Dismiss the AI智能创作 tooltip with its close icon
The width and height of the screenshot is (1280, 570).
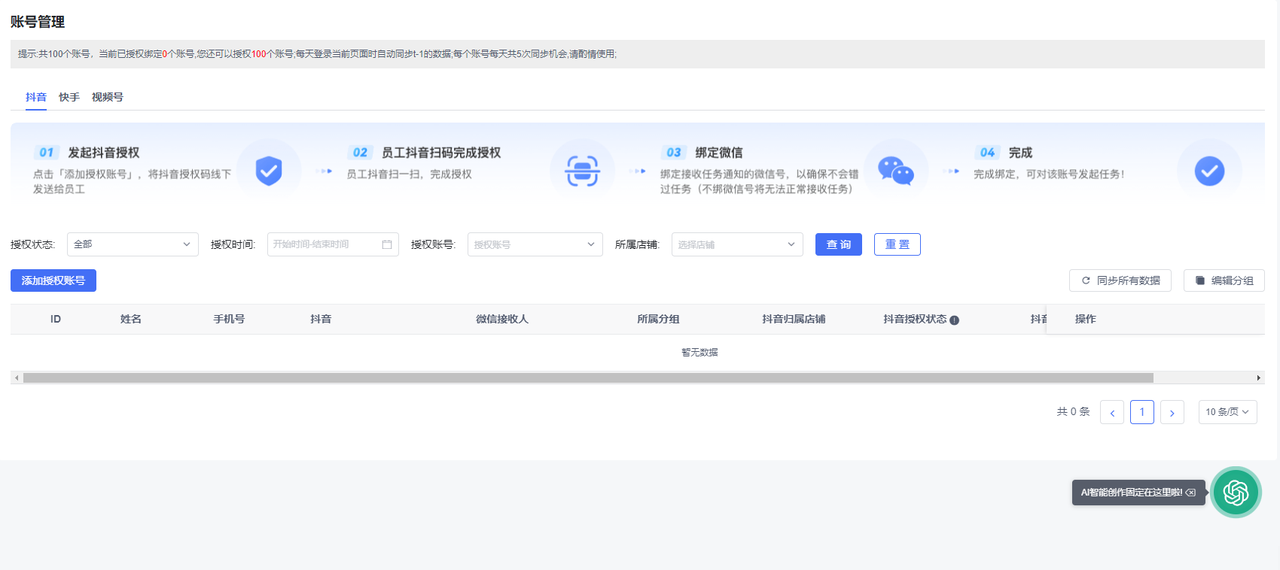click(x=1190, y=493)
